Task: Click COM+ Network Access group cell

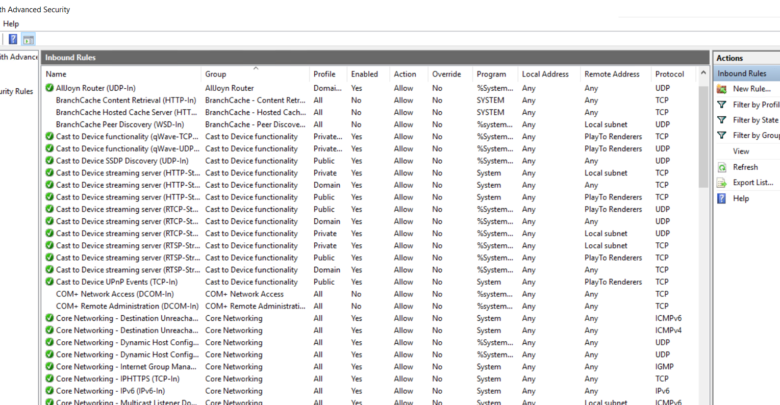Action: (244, 294)
